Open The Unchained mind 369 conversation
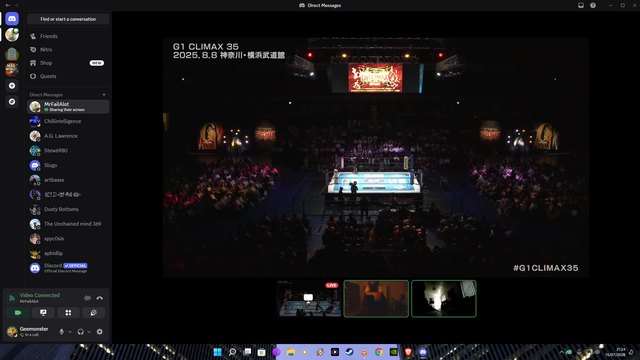The width and height of the screenshot is (640, 360). [68, 224]
